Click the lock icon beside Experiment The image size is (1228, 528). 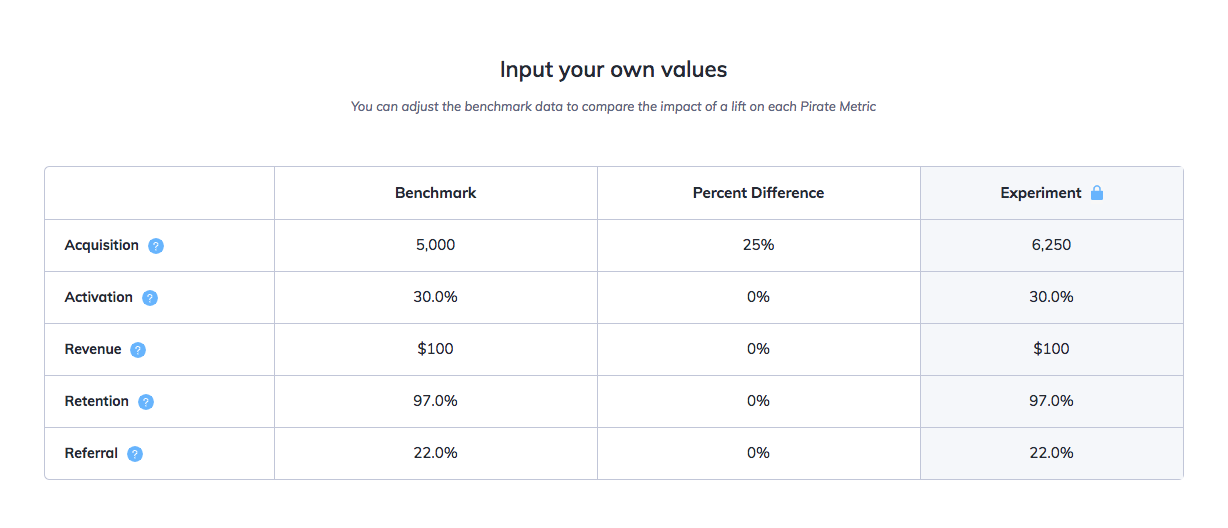pos(1097,193)
